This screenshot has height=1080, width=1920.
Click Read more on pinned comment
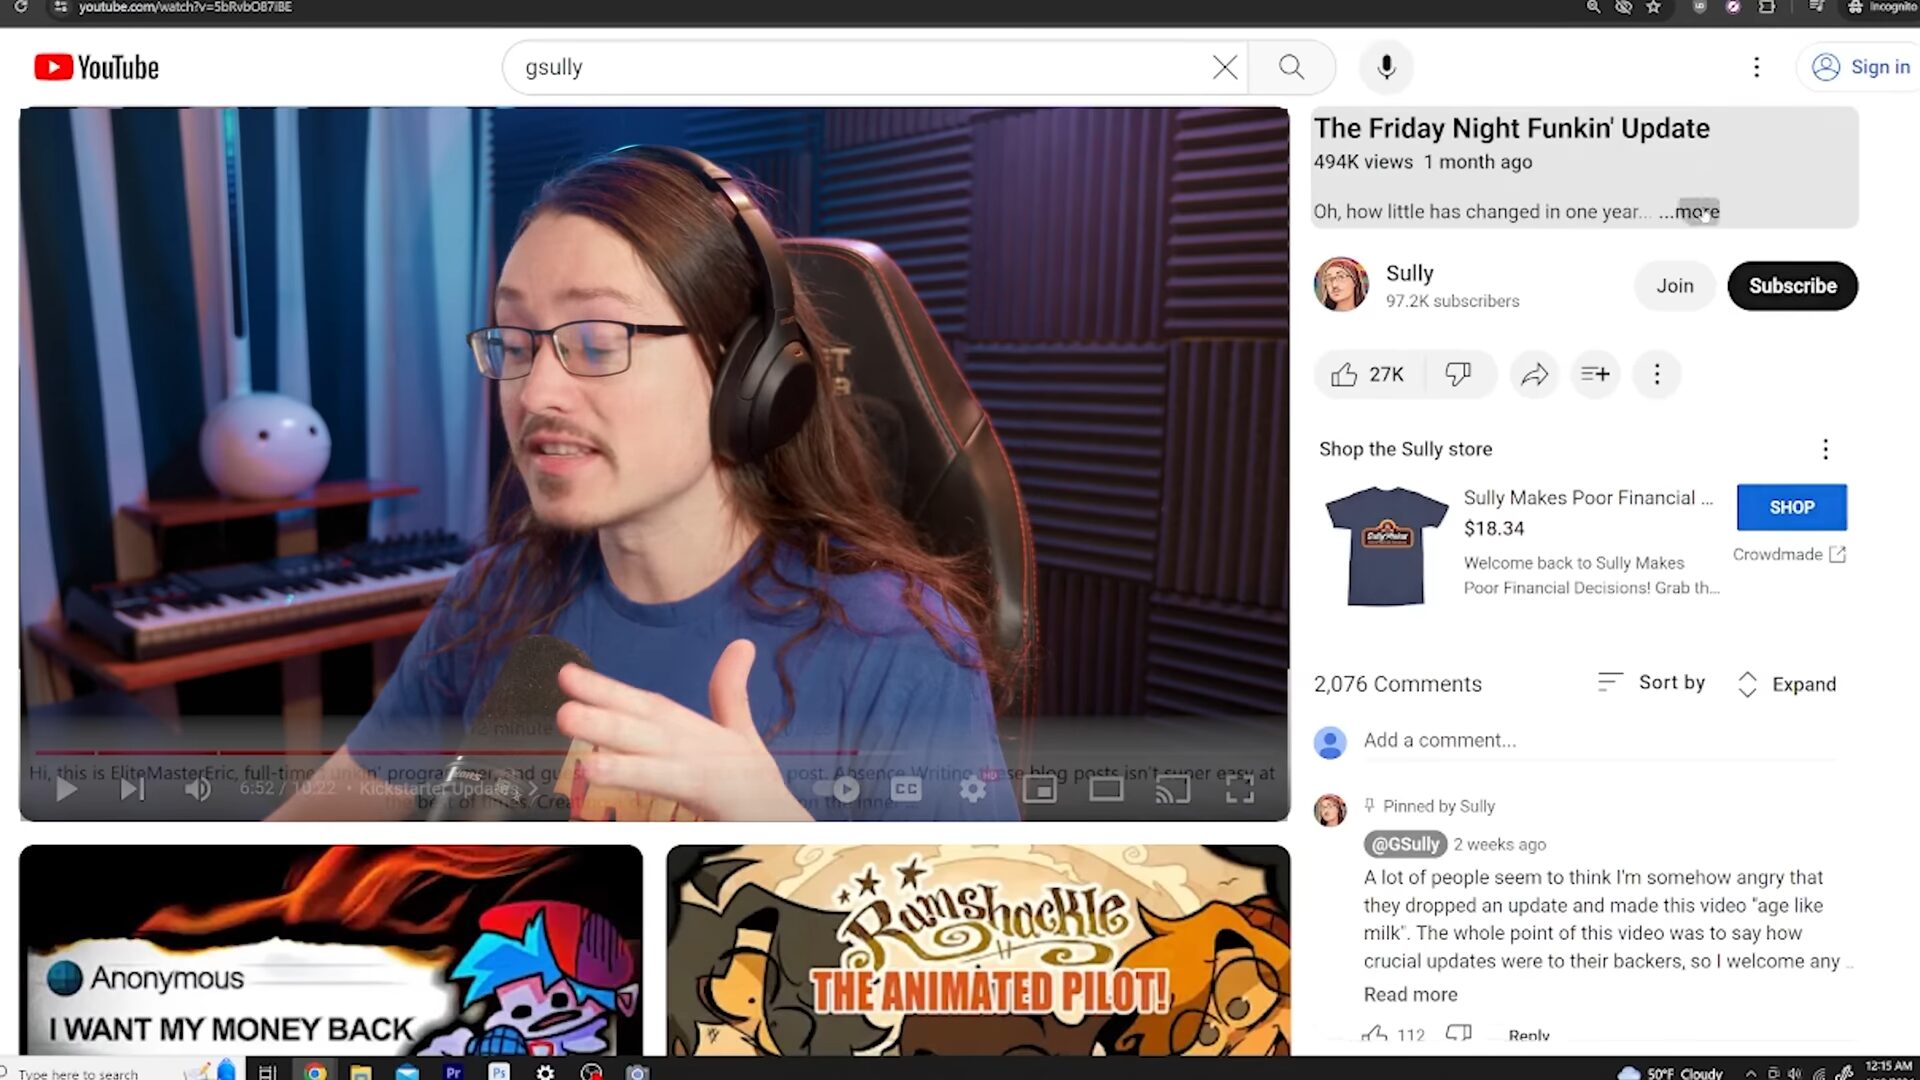pyautogui.click(x=1410, y=994)
